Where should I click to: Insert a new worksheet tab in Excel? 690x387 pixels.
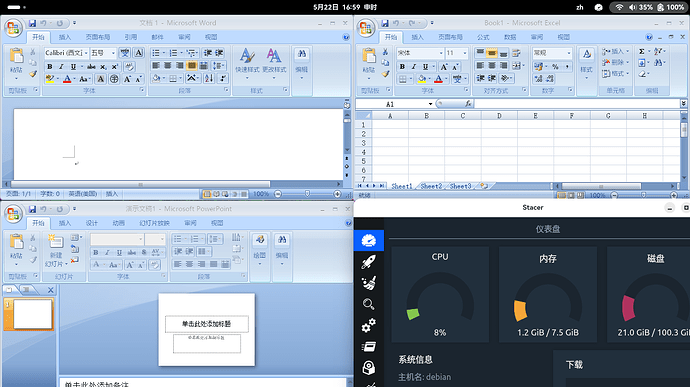click(x=484, y=186)
